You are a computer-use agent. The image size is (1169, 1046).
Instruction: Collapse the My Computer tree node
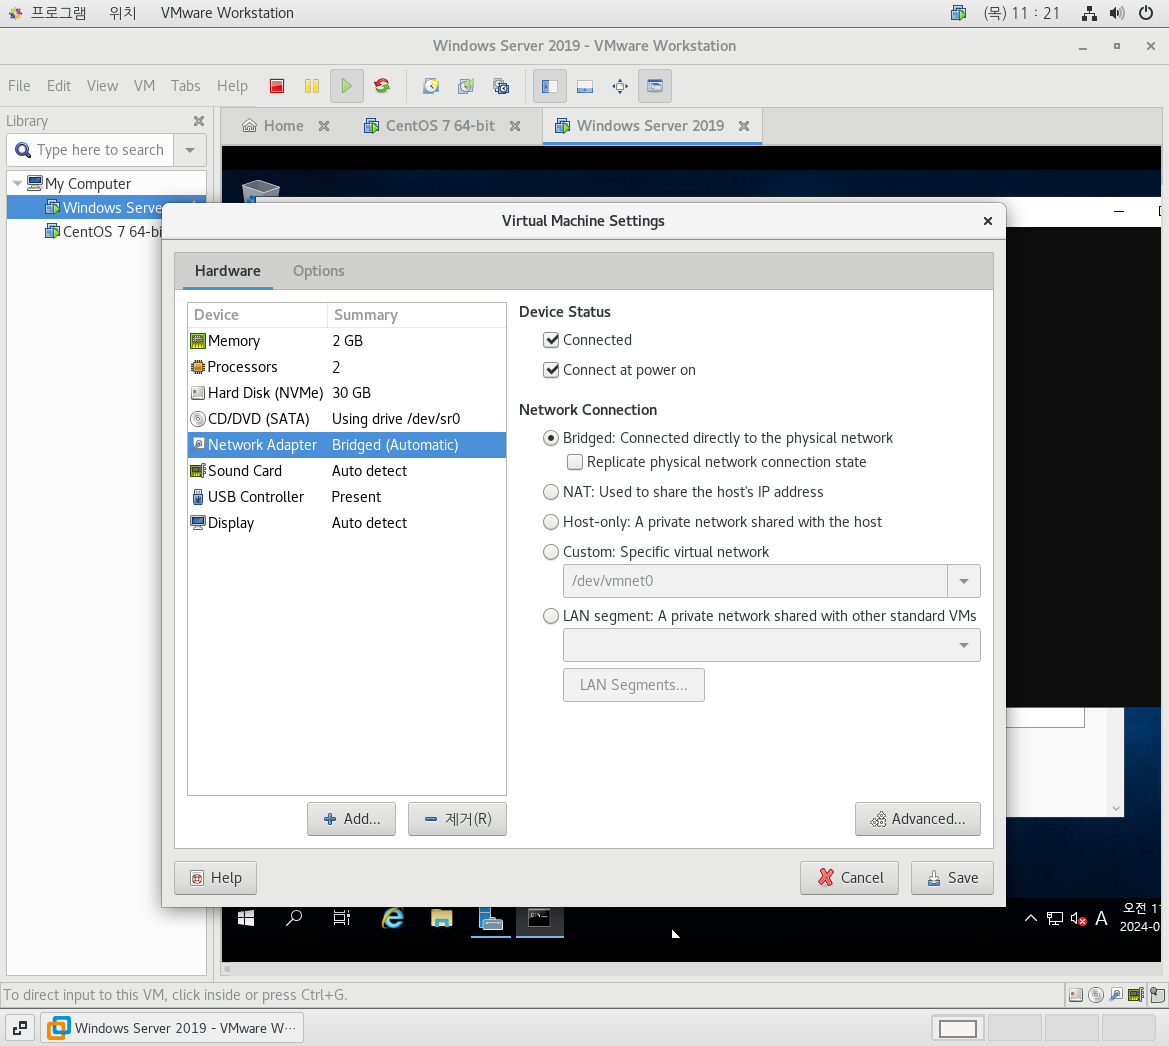click(x=17, y=183)
